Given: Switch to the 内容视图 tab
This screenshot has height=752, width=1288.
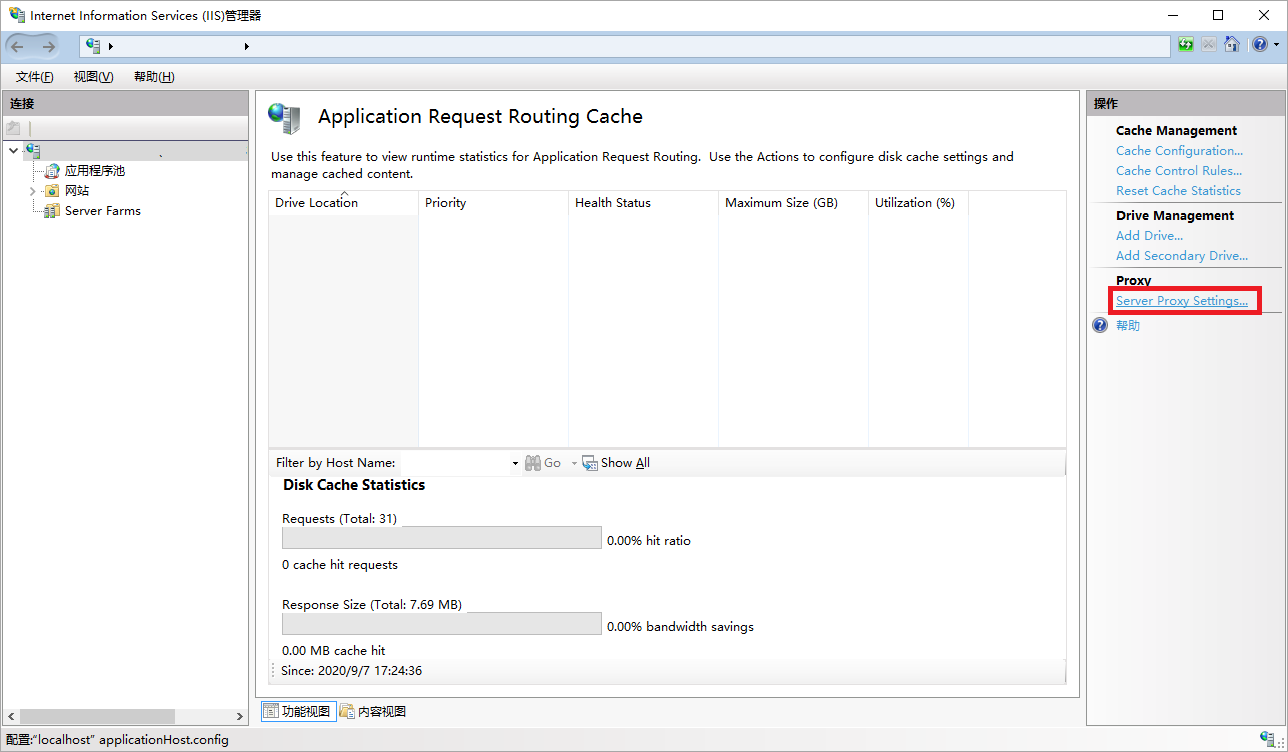Looking at the screenshot, I should coord(373,711).
